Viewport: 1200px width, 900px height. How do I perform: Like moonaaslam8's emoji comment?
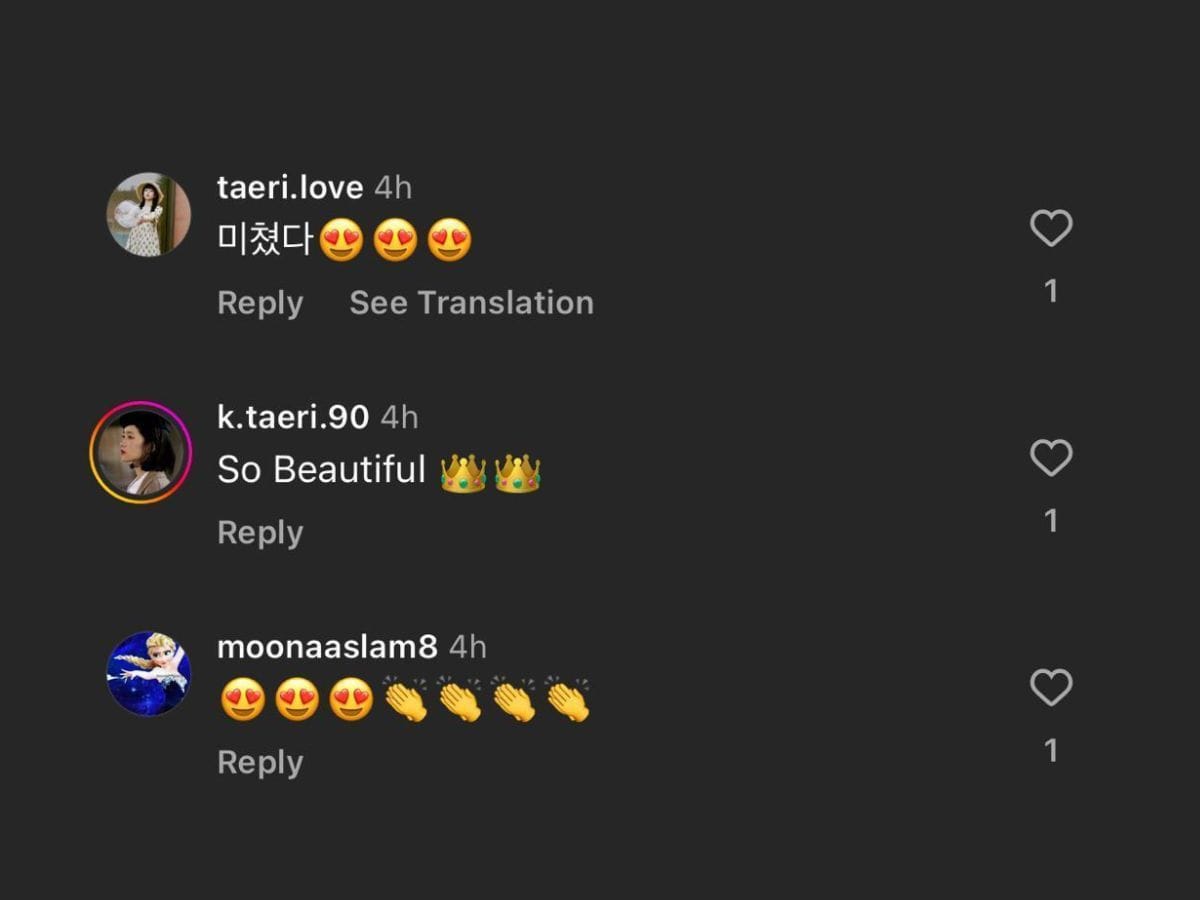(1051, 688)
